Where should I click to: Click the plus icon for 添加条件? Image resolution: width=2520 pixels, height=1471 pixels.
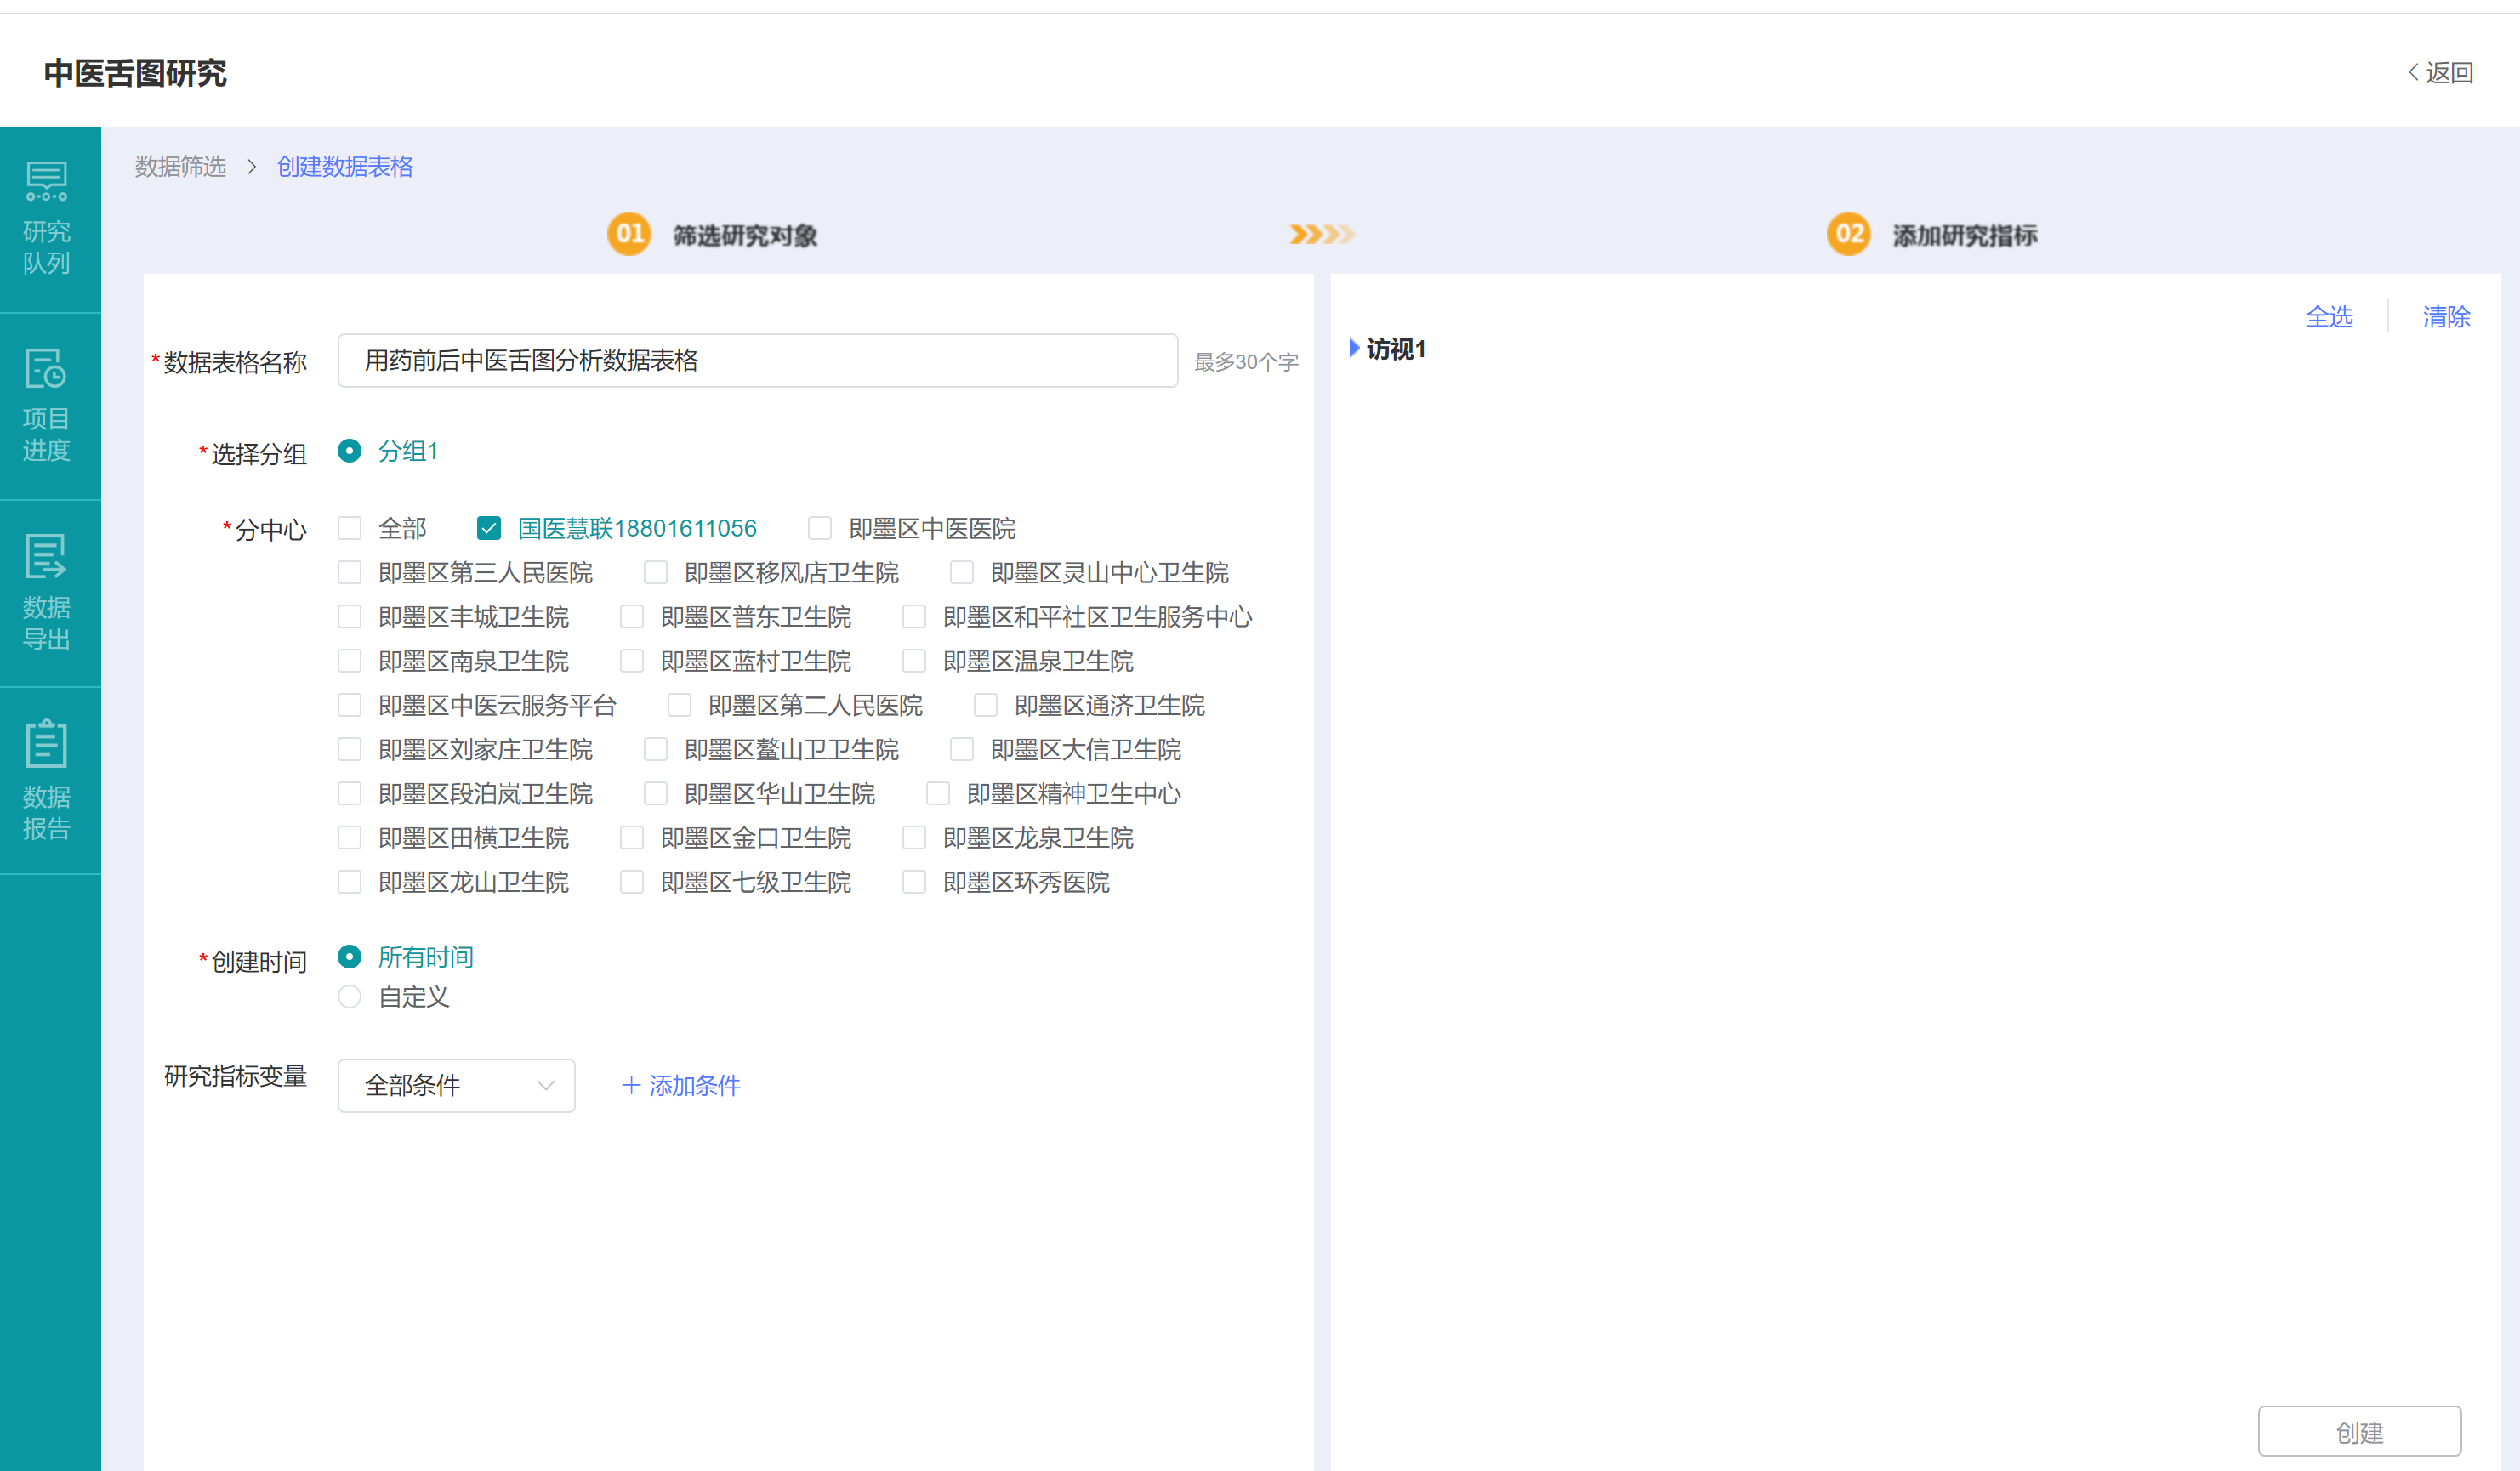[631, 1085]
